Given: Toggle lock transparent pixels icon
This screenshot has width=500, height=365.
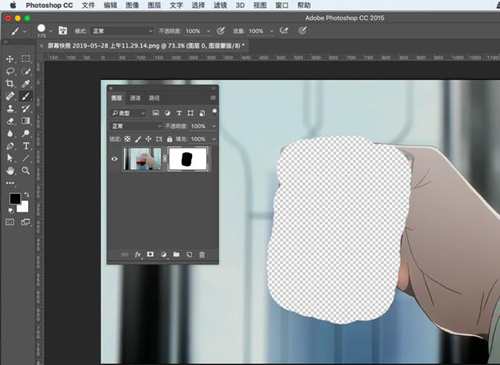Looking at the screenshot, I should 127,139.
